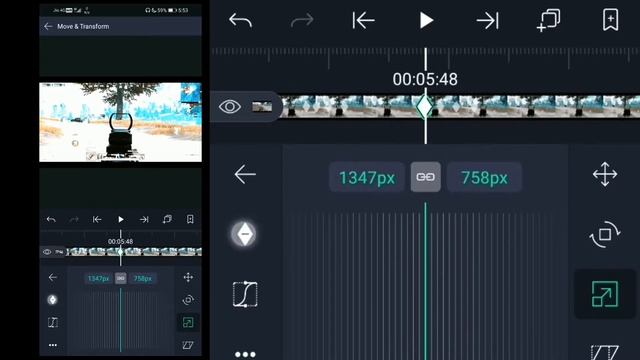
Task: Click the Move & Transform title
Action: tap(83, 26)
